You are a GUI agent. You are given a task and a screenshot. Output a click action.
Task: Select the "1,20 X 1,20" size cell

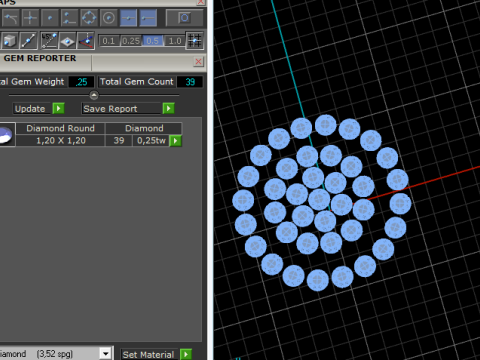click(61, 141)
